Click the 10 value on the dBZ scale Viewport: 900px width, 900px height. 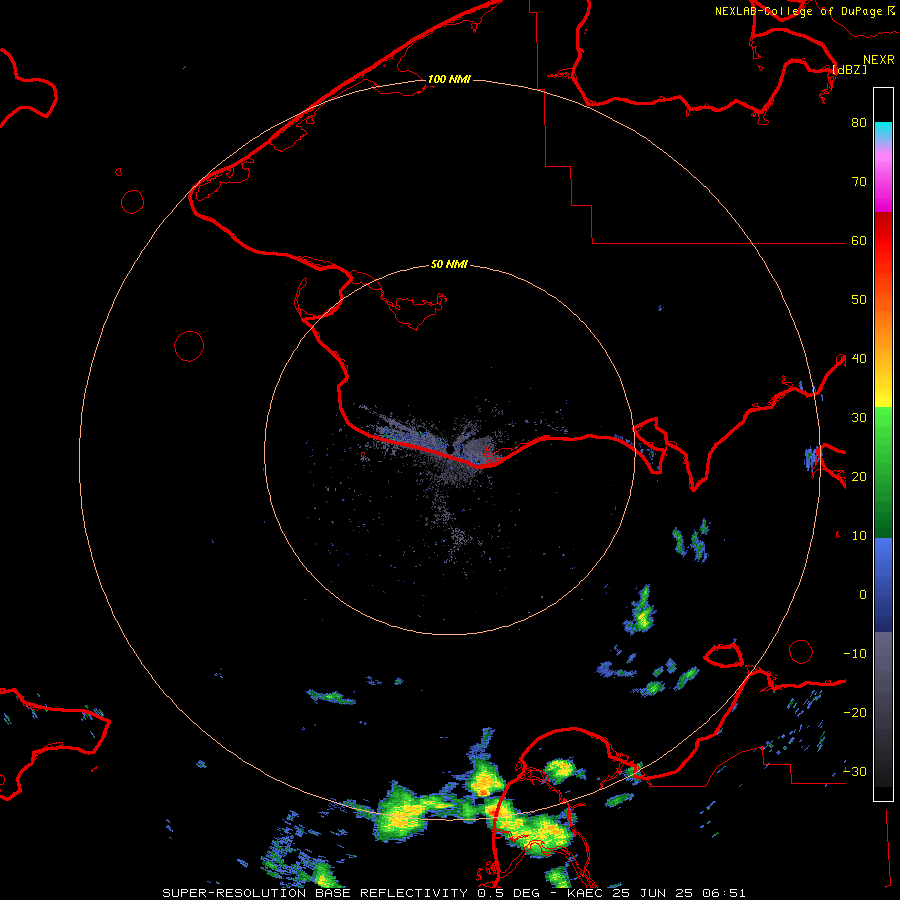tap(859, 536)
